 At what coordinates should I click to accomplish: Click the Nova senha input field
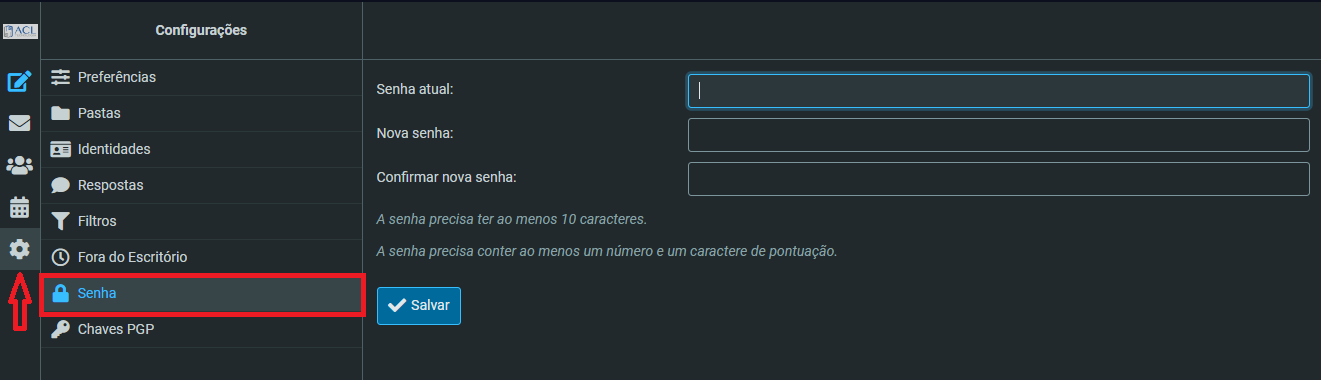coord(999,134)
